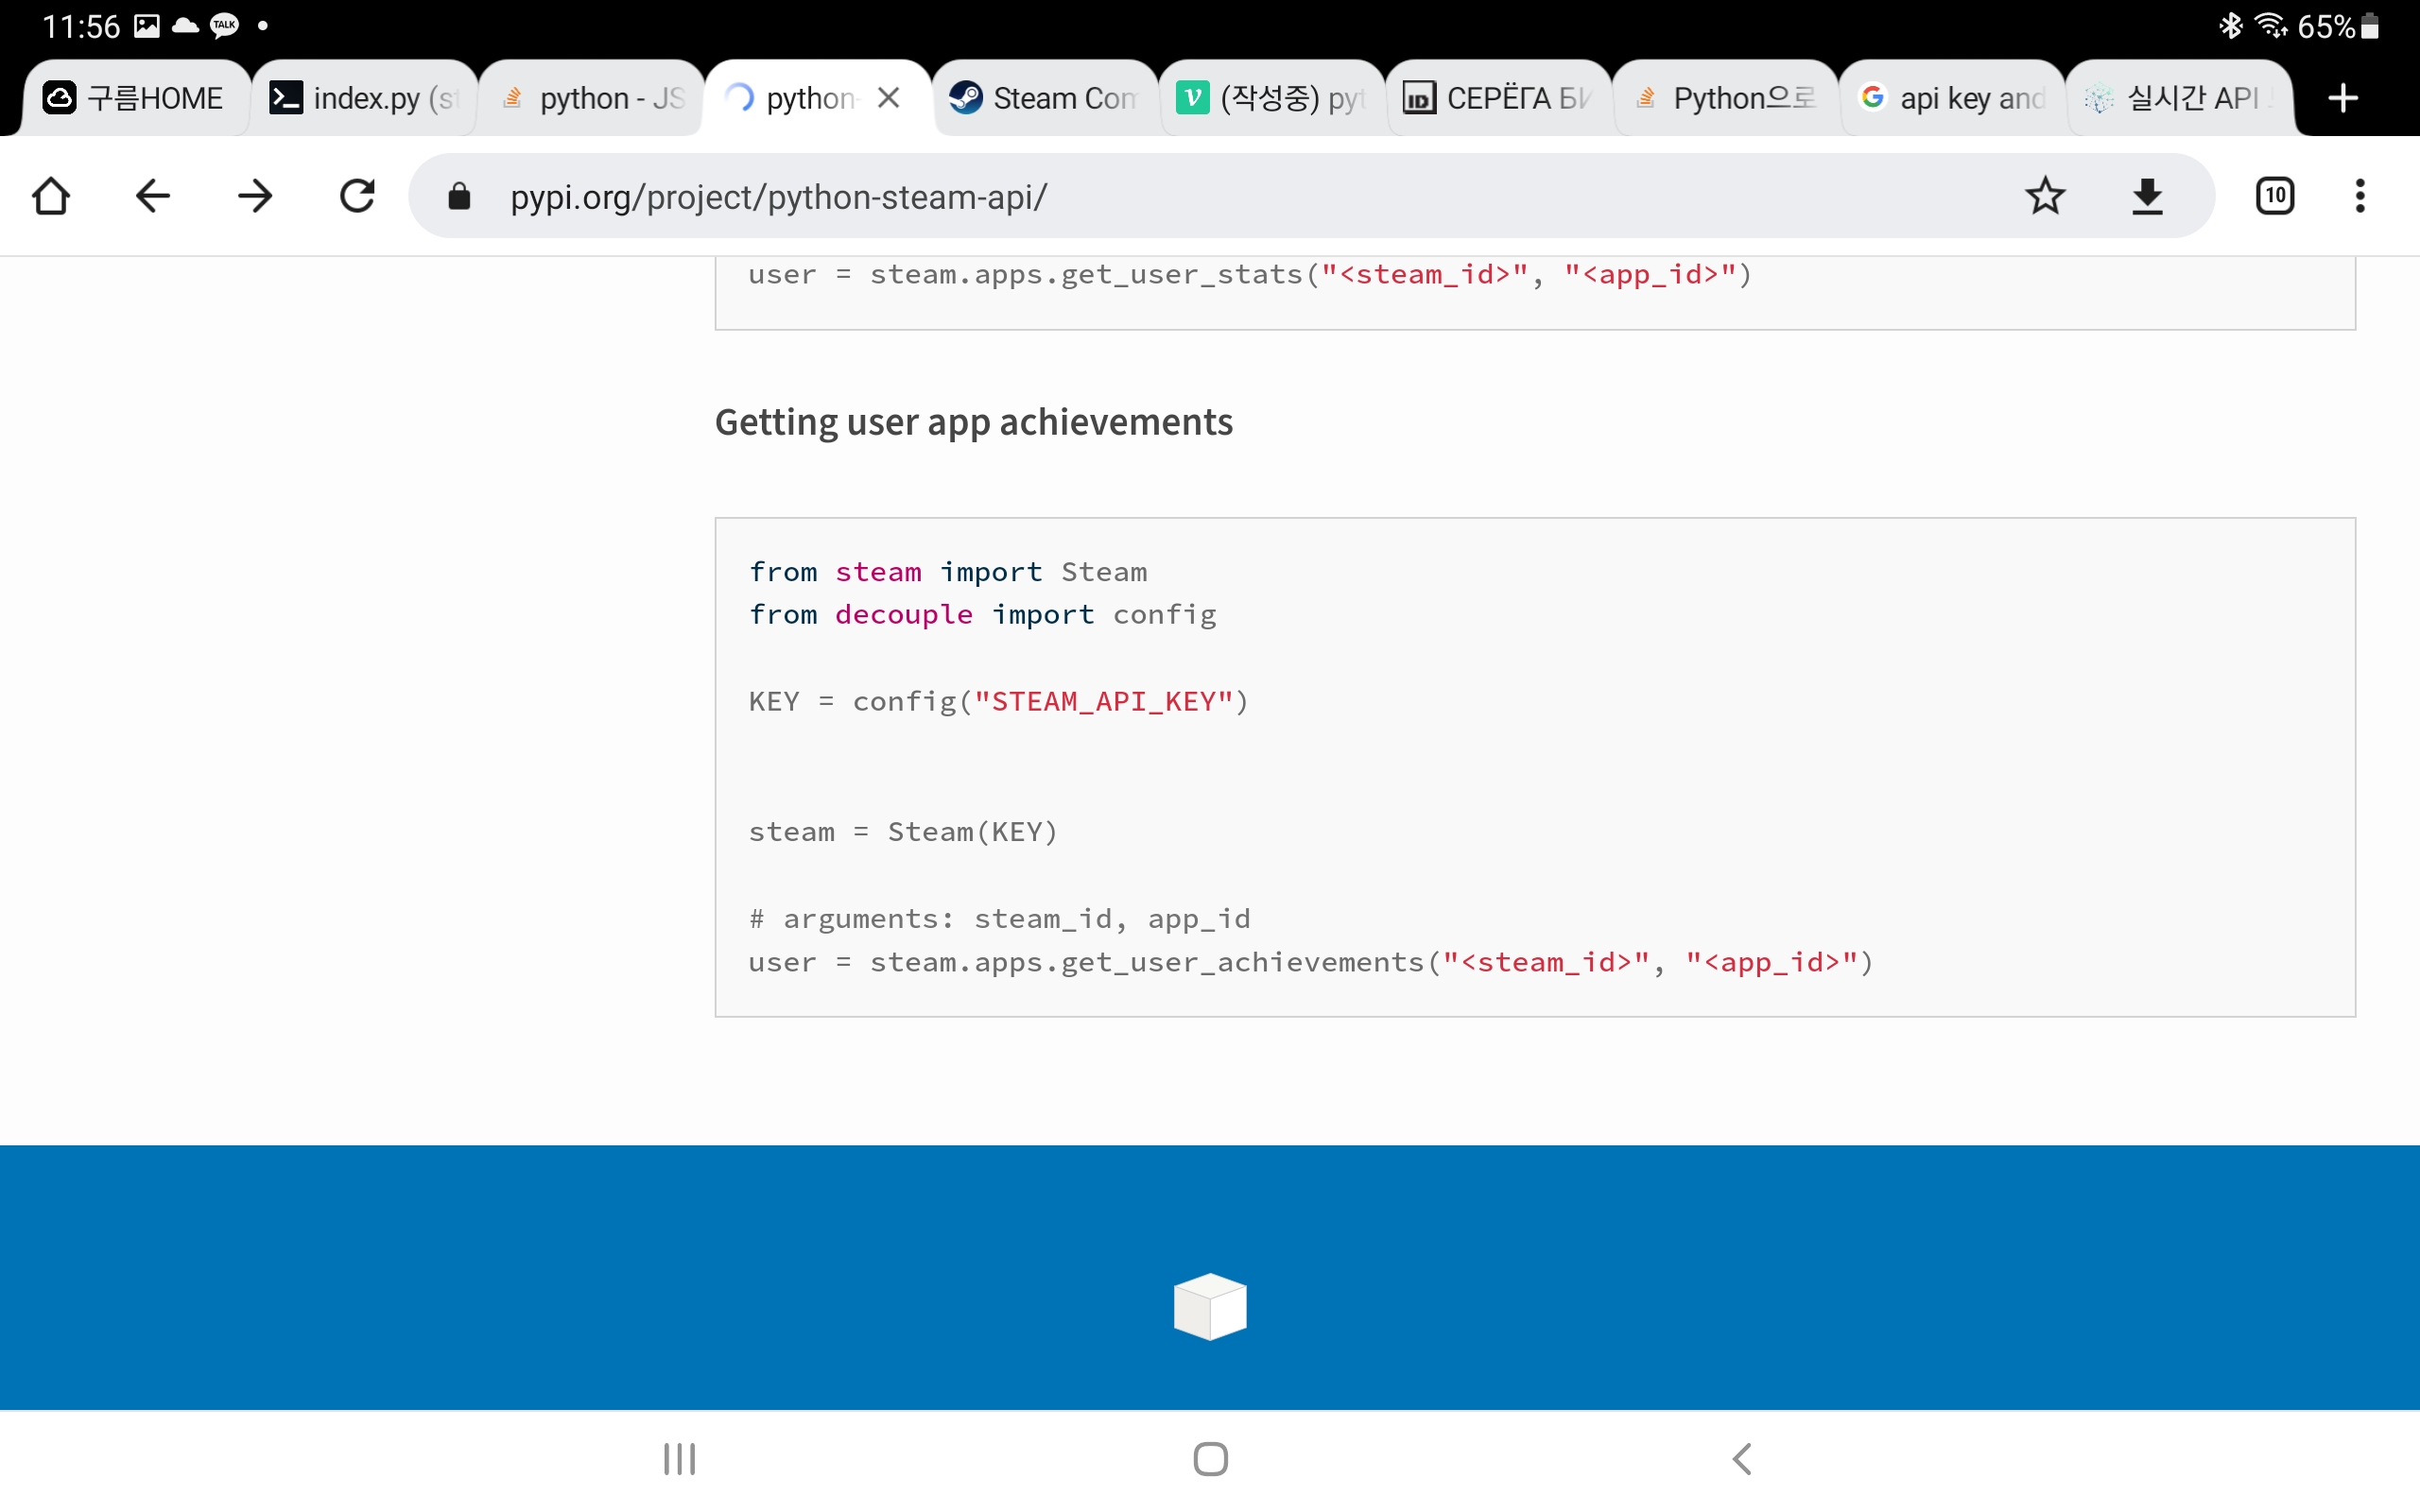View site security lock info

pyautogui.click(x=459, y=197)
